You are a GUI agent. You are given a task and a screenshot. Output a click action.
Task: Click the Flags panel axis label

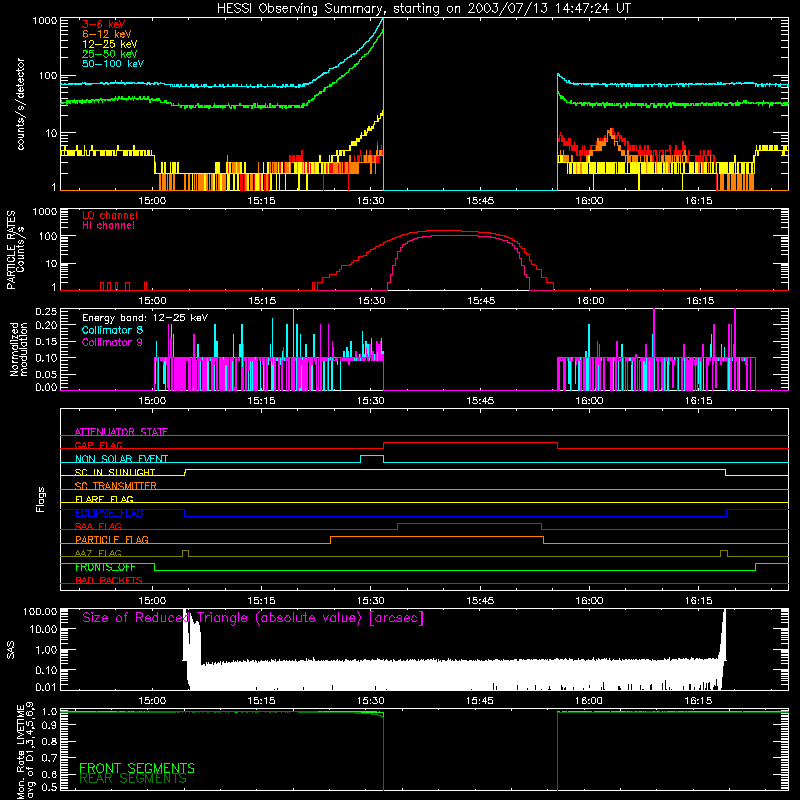pos(41,499)
